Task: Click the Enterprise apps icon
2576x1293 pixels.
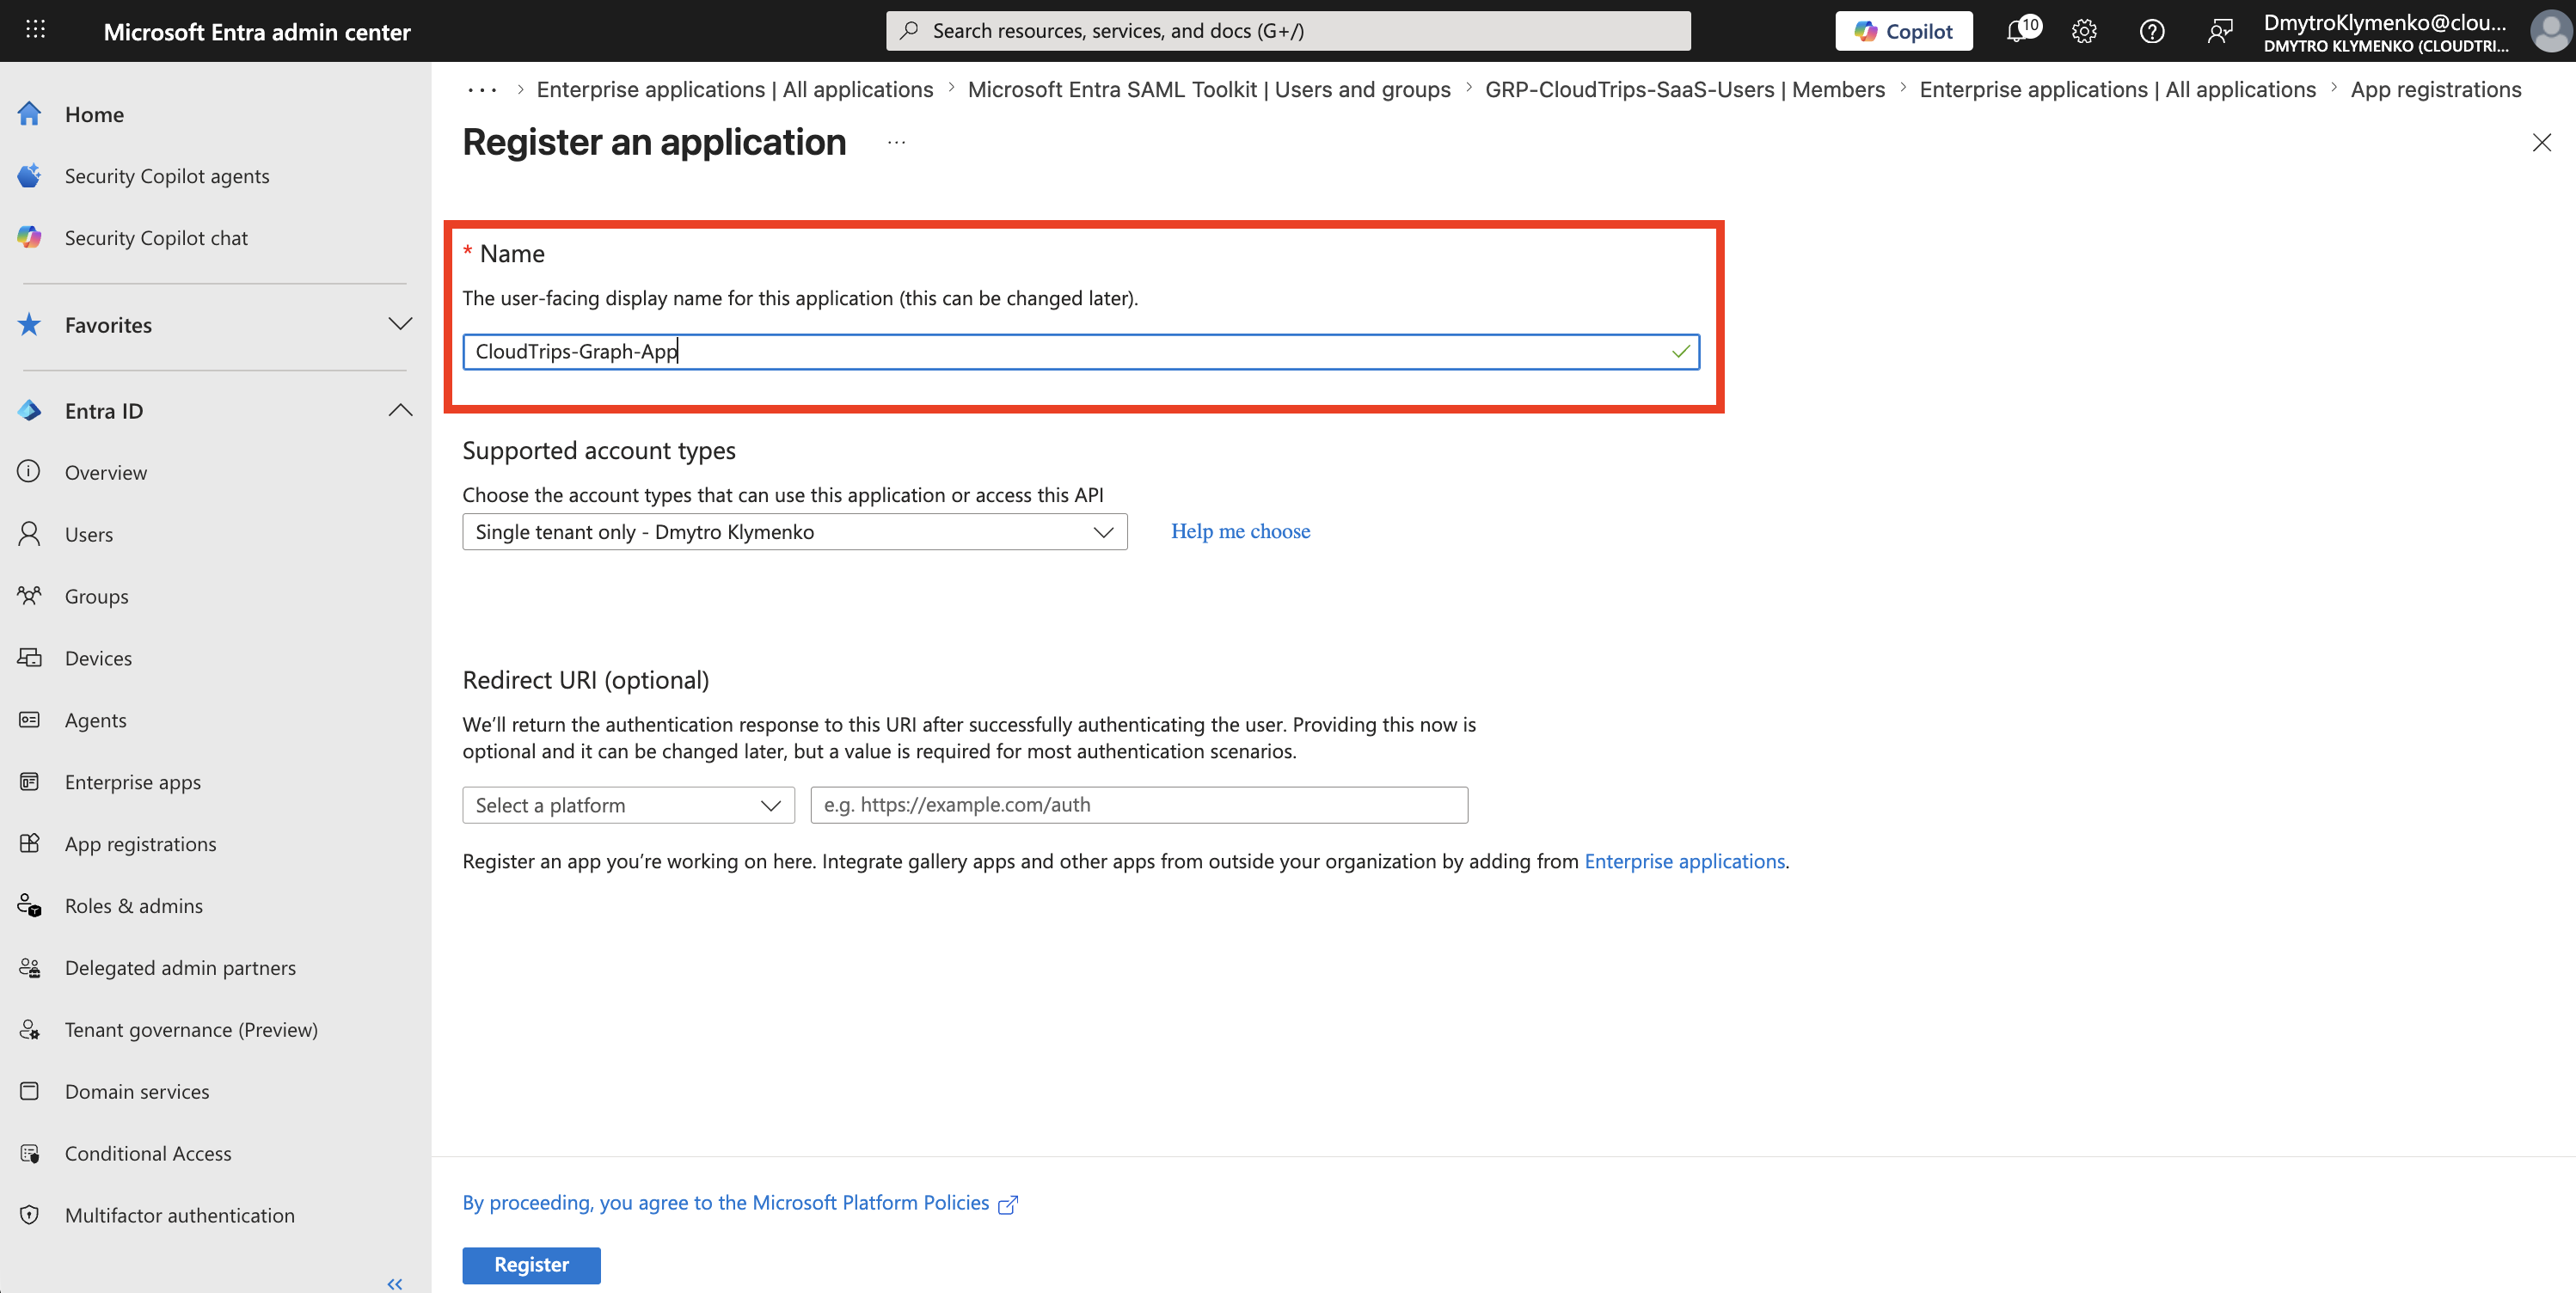Action: [x=30, y=782]
